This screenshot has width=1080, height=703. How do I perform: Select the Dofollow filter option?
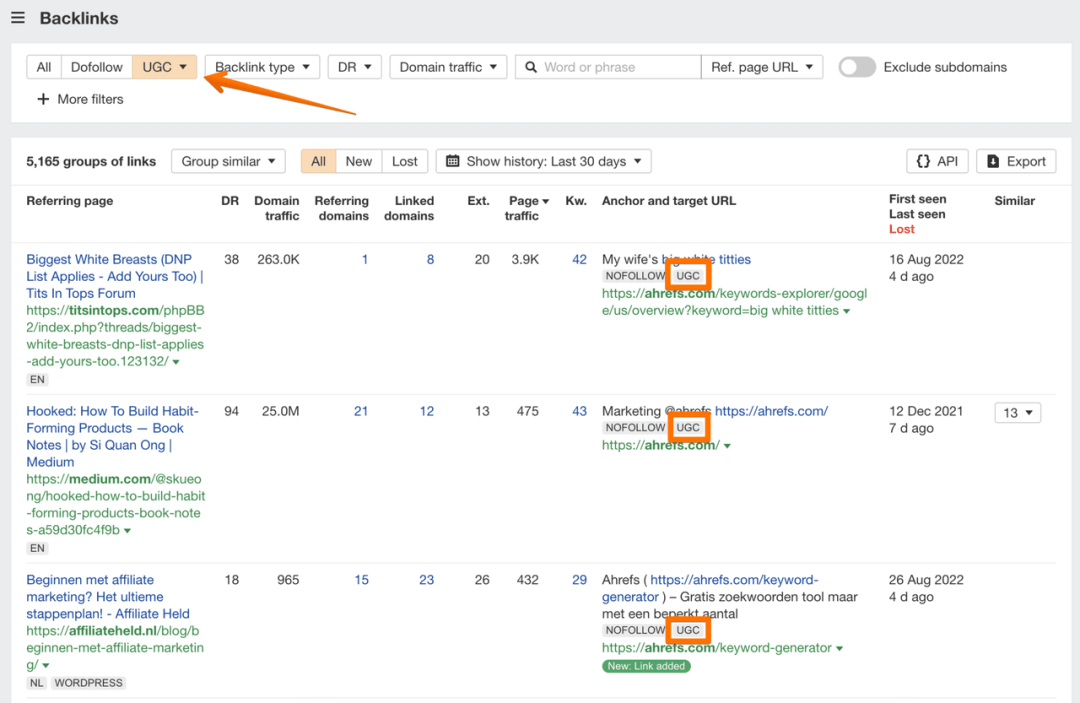click(x=96, y=67)
